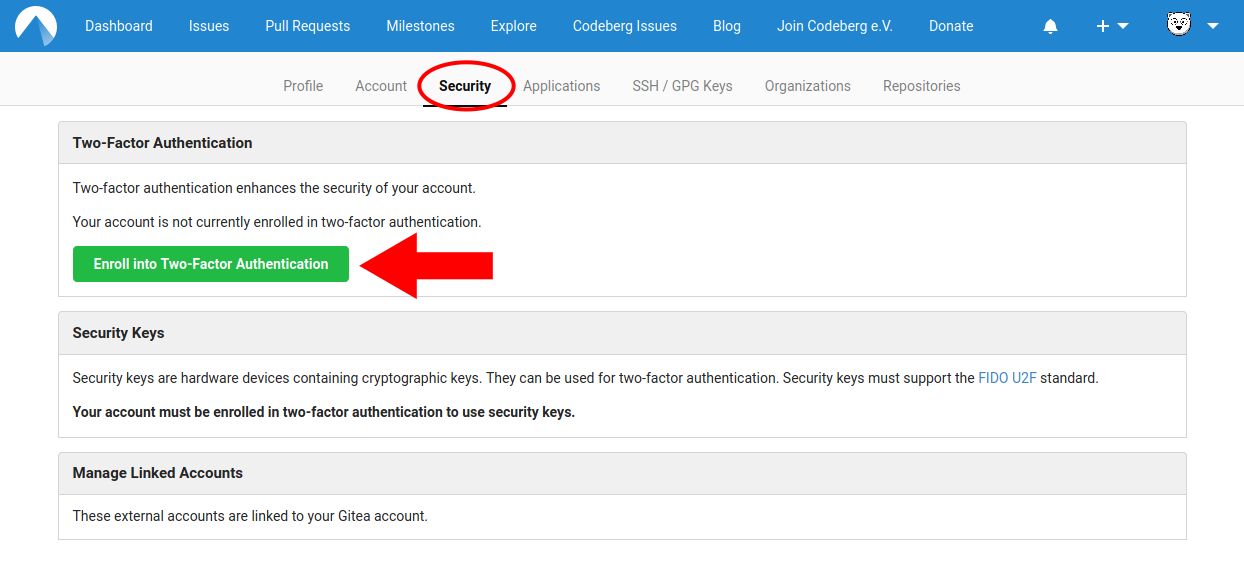
Task: Click the plus icon to create new
Action: click(1102, 25)
